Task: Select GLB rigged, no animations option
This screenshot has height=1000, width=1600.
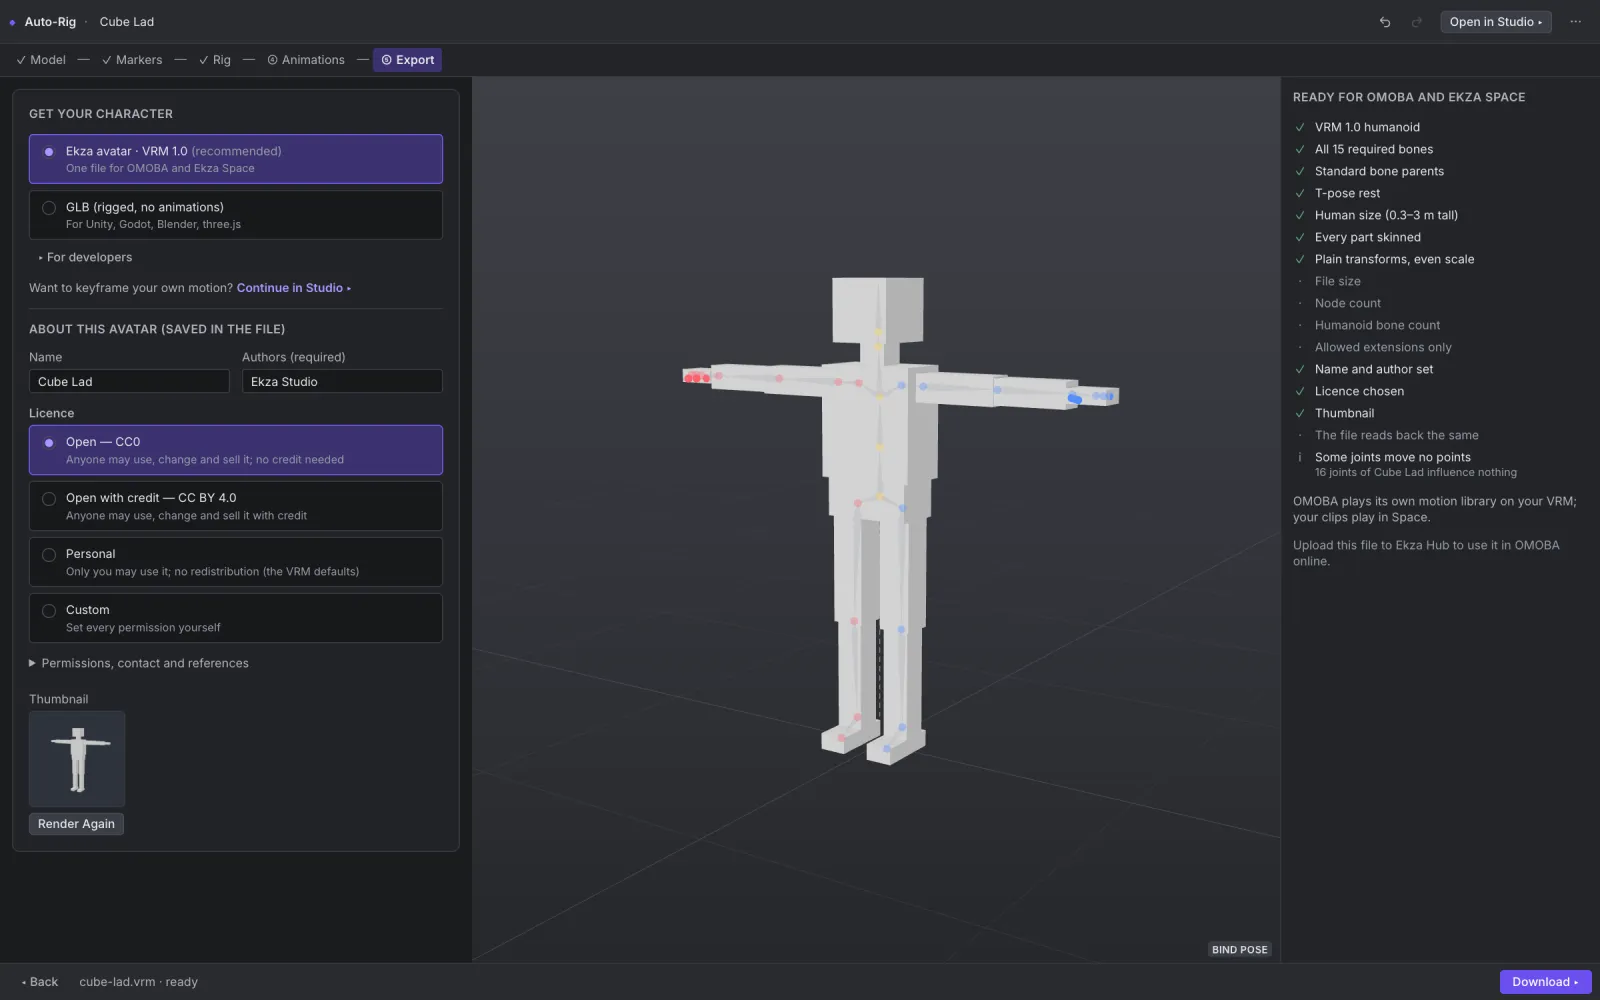Action: pyautogui.click(x=236, y=215)
